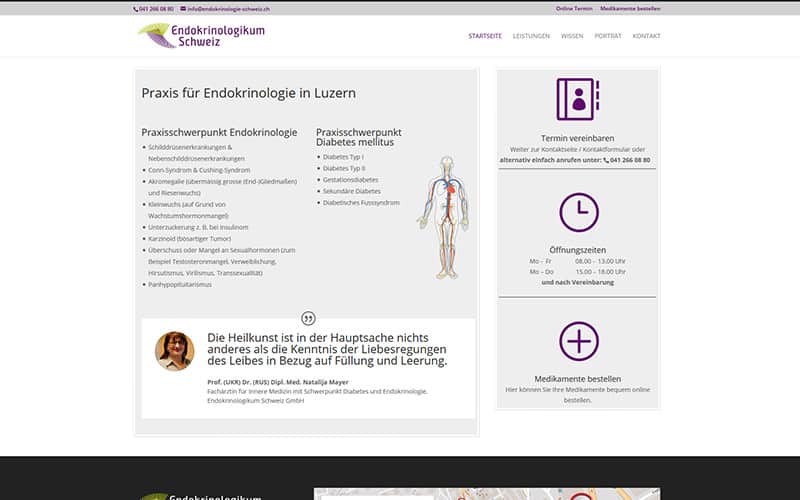This screenshot has width=800, height=500.
Task: Open the Leistungen menu item
Action: coord(531,36)
